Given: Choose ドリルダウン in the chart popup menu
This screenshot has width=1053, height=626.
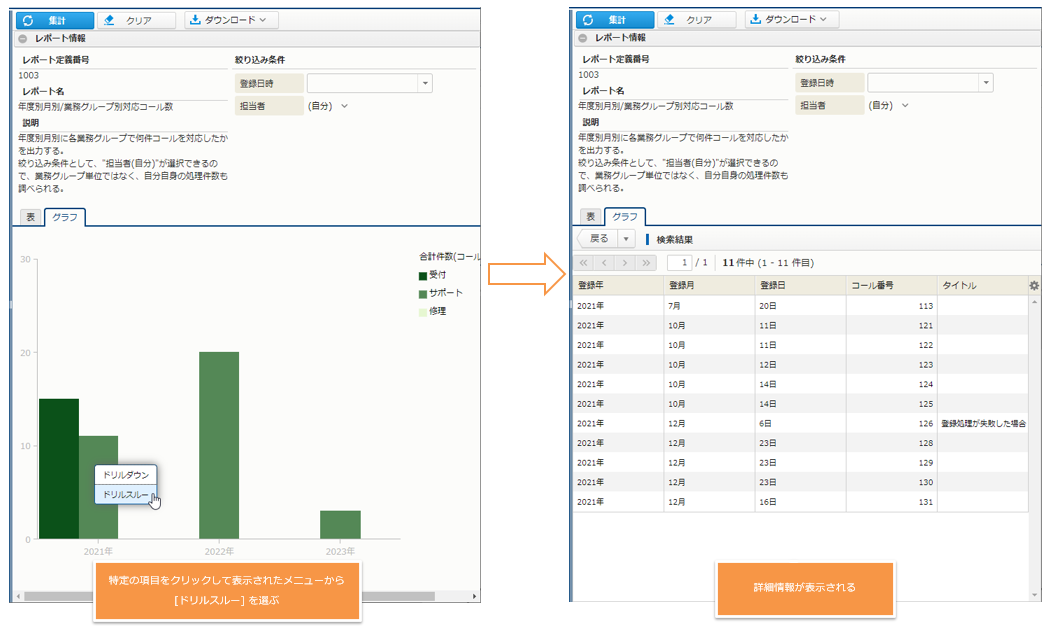Looking at the screenshot, I should [126, 475].
